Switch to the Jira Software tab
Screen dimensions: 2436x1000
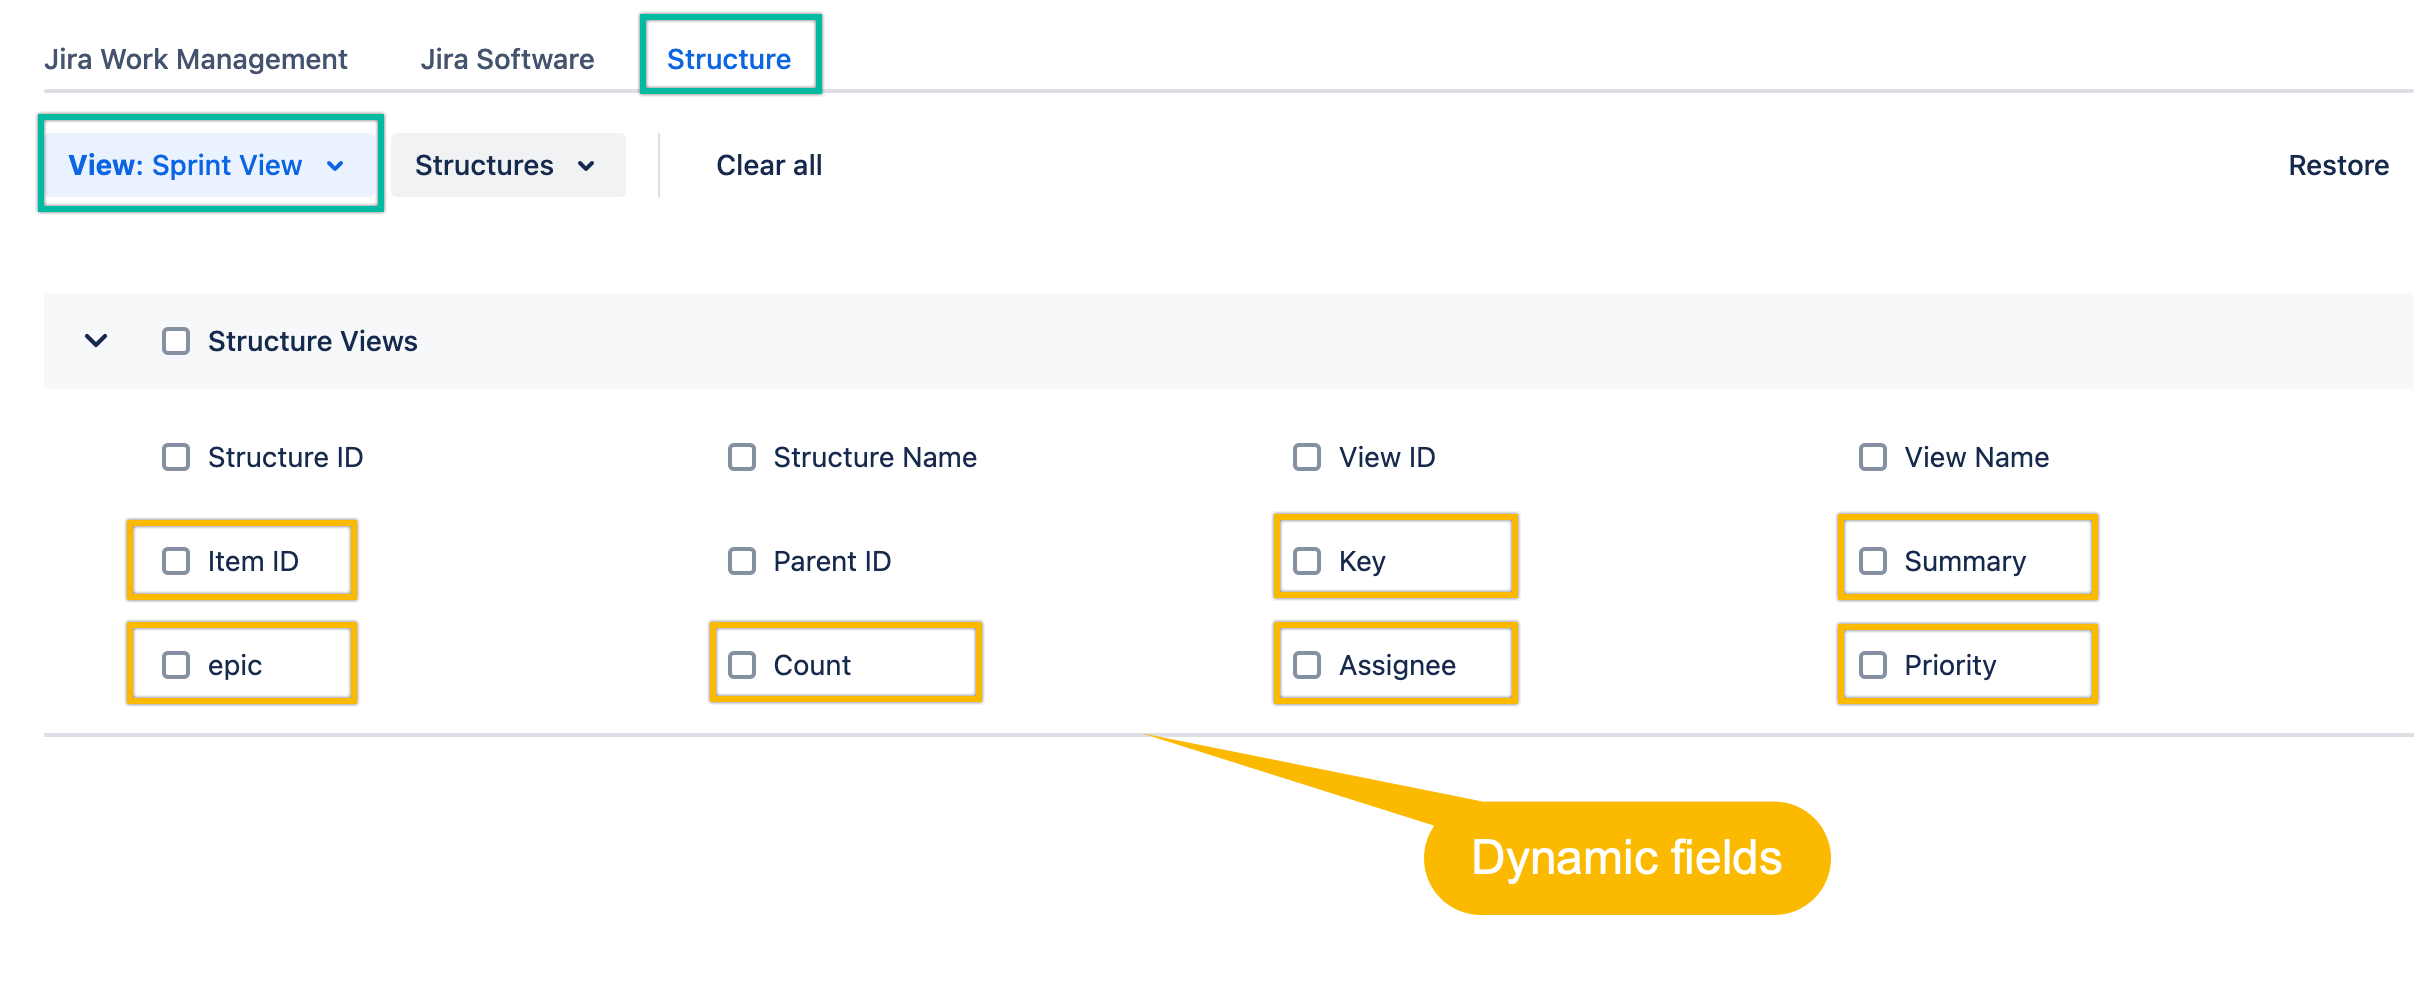506,59
